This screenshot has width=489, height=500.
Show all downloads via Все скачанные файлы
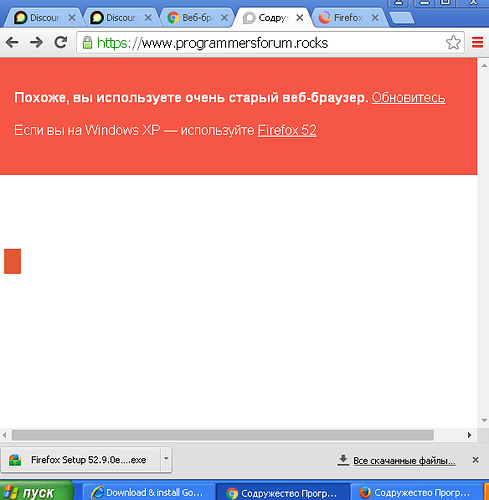click(404, 461)
